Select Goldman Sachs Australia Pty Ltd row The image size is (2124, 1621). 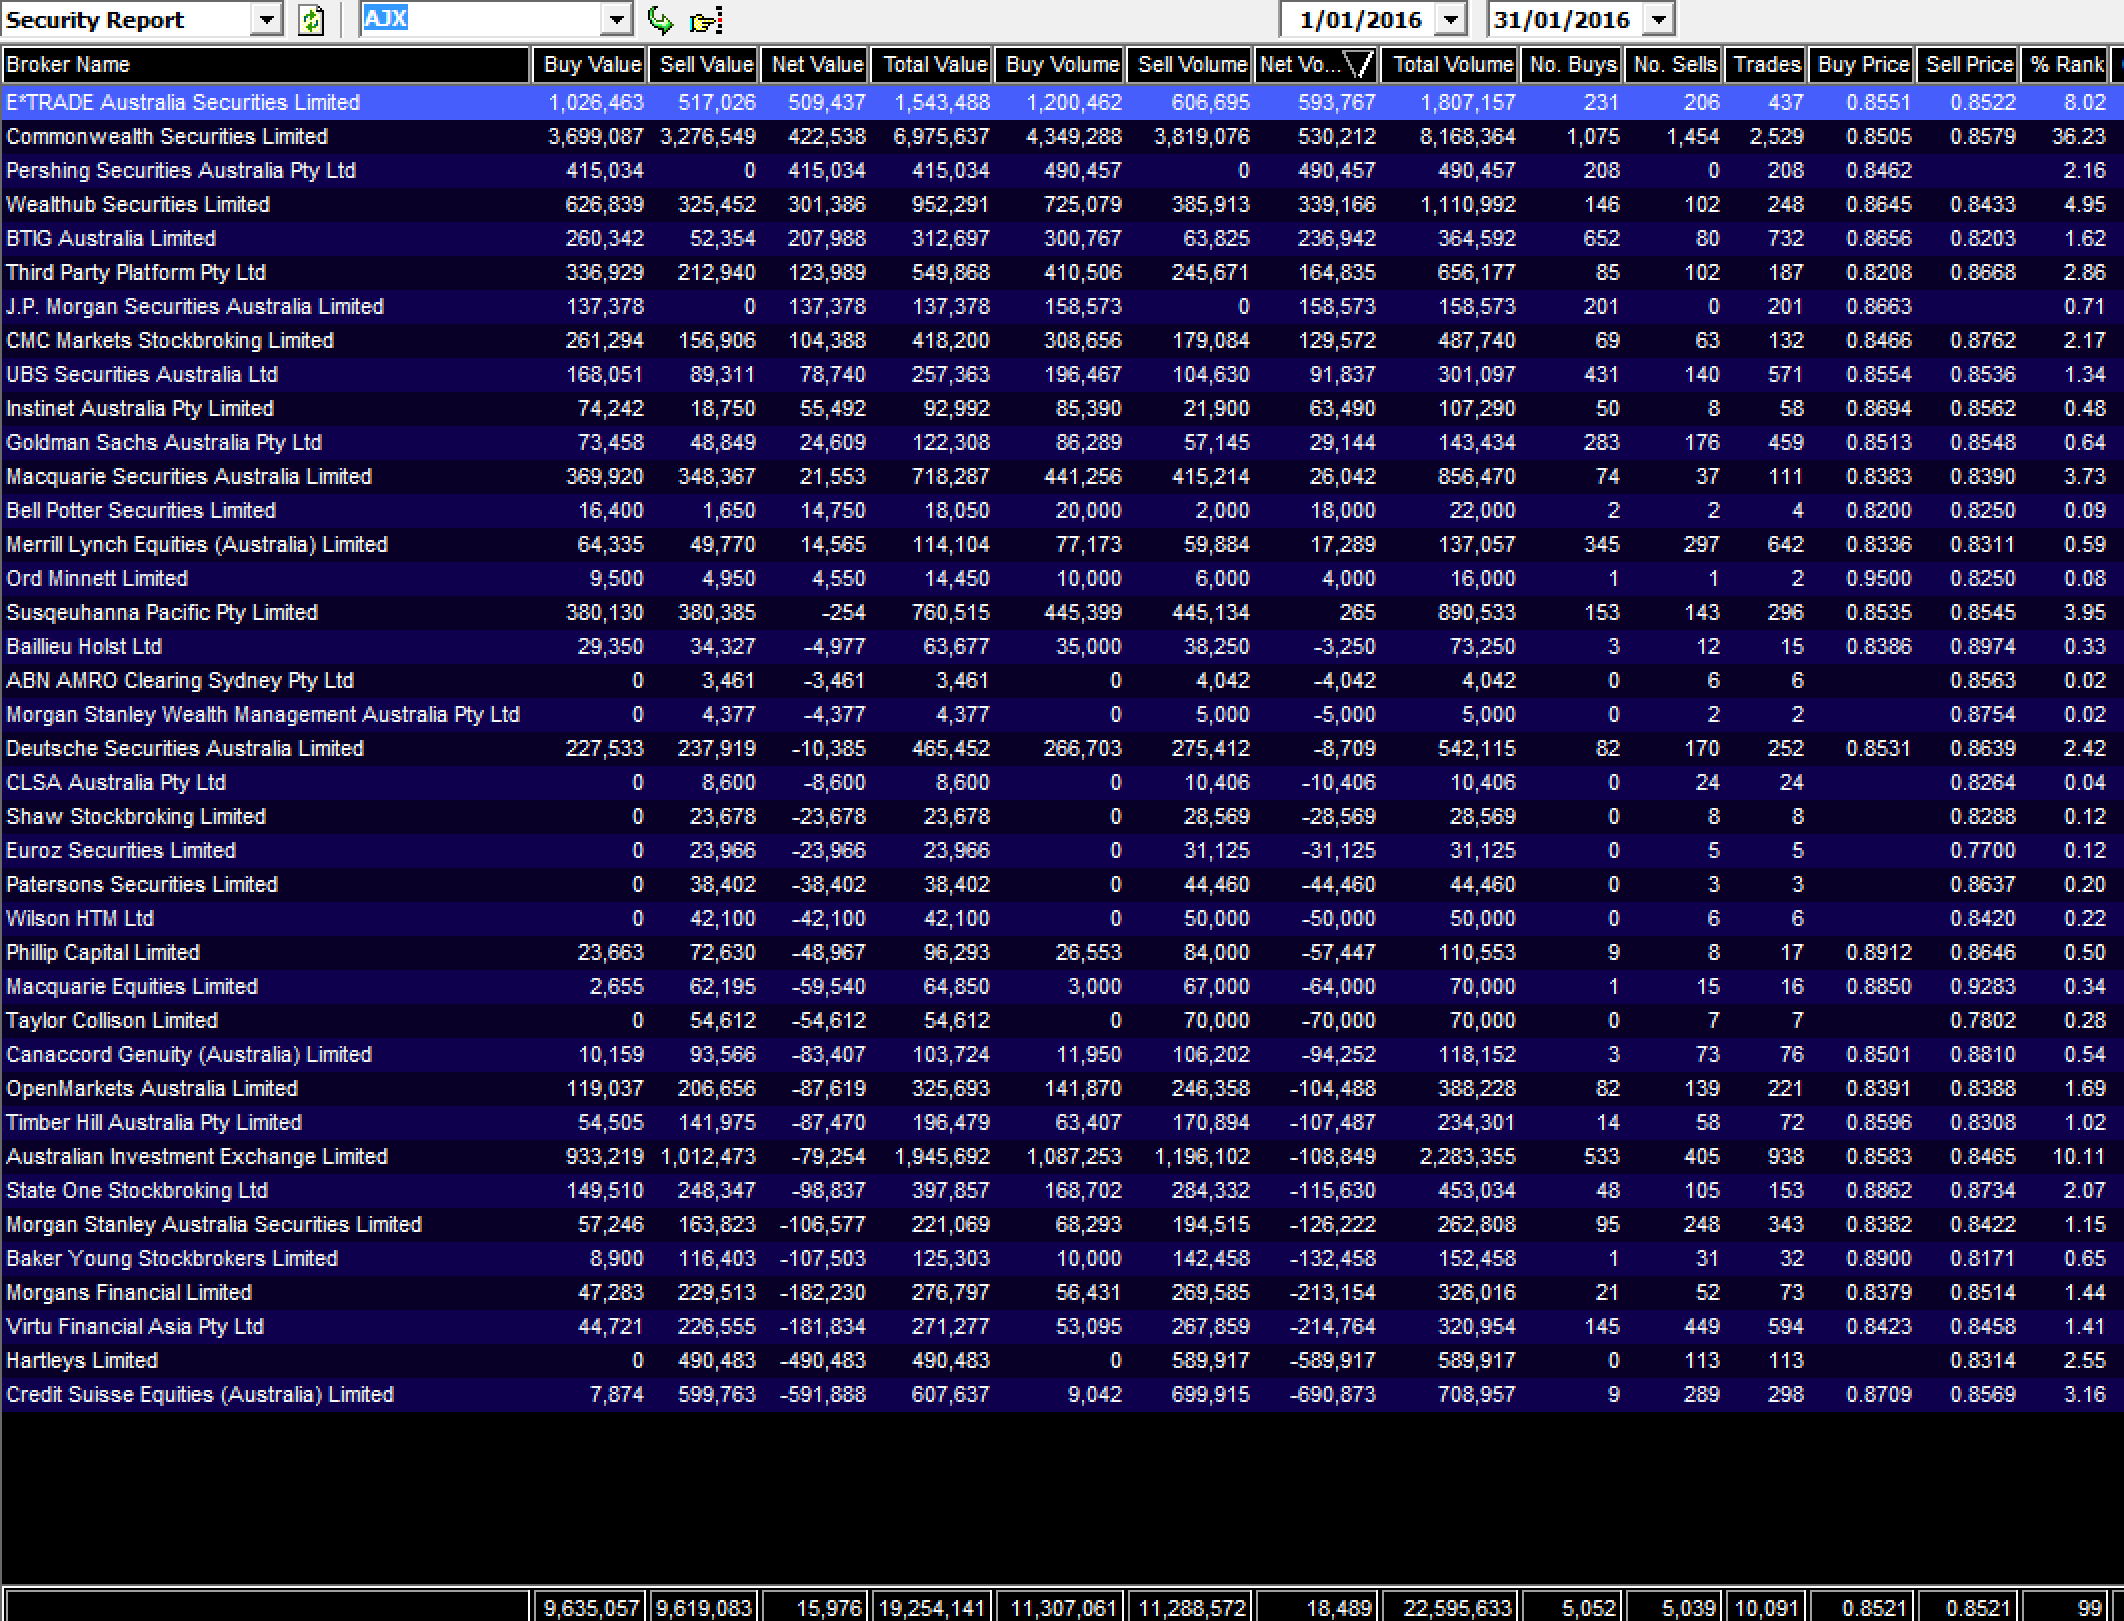[1062, 442]
